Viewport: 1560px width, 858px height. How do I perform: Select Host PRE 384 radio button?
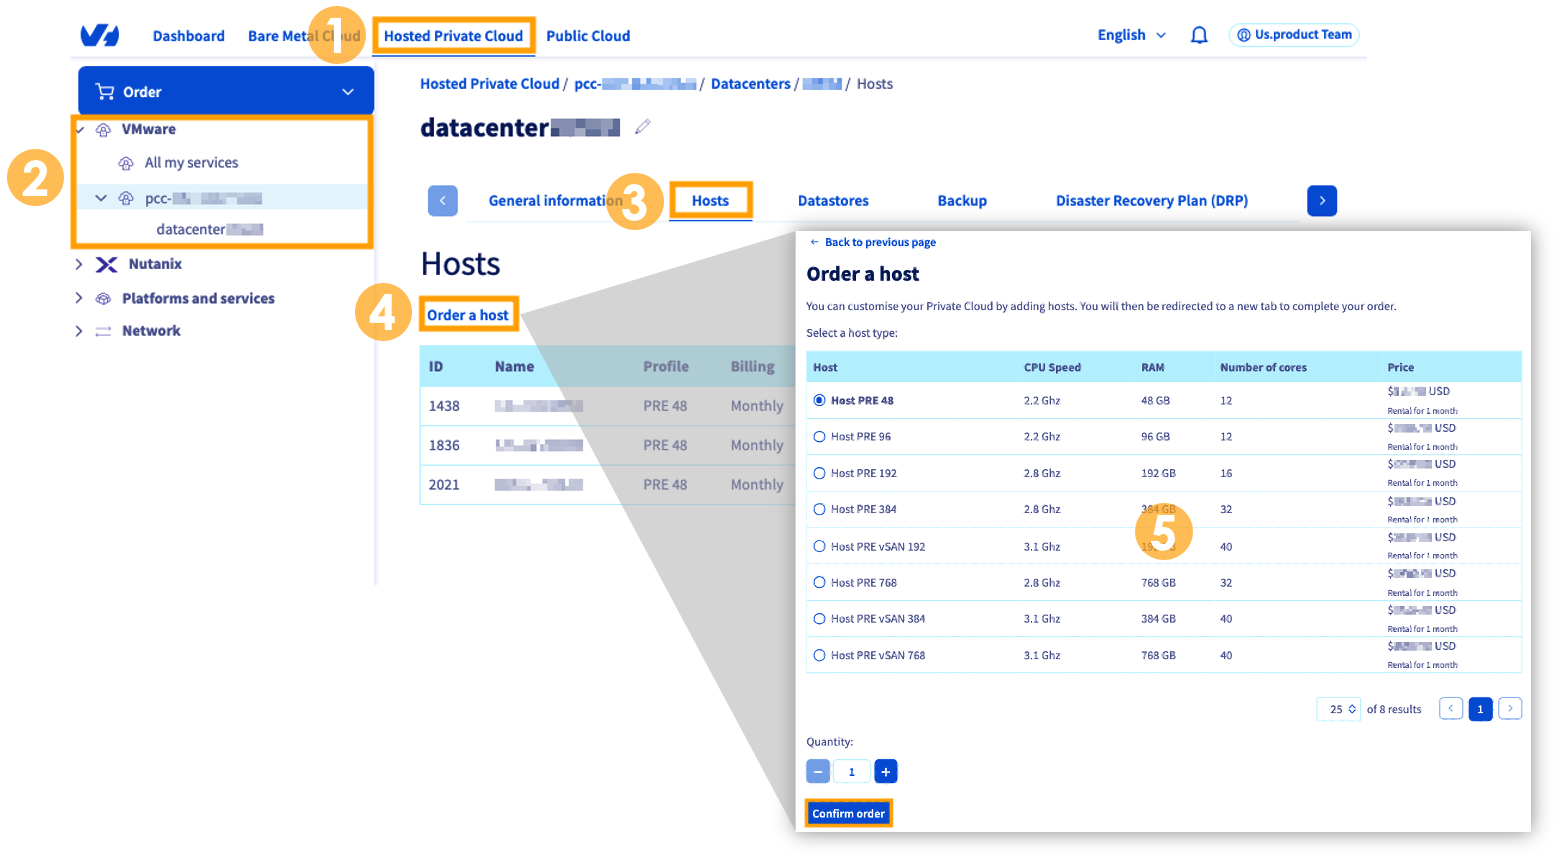820,509
